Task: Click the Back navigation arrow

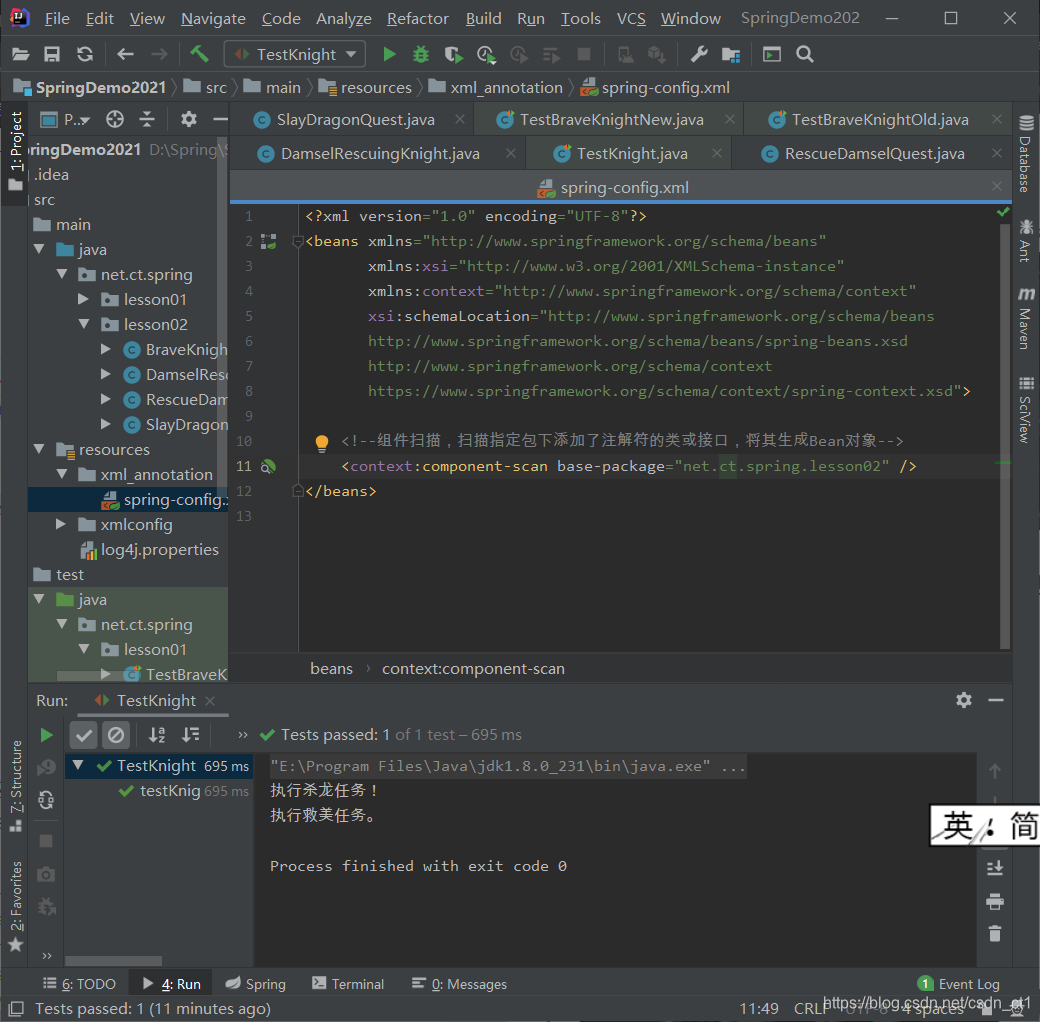Action: coord(125,54)
